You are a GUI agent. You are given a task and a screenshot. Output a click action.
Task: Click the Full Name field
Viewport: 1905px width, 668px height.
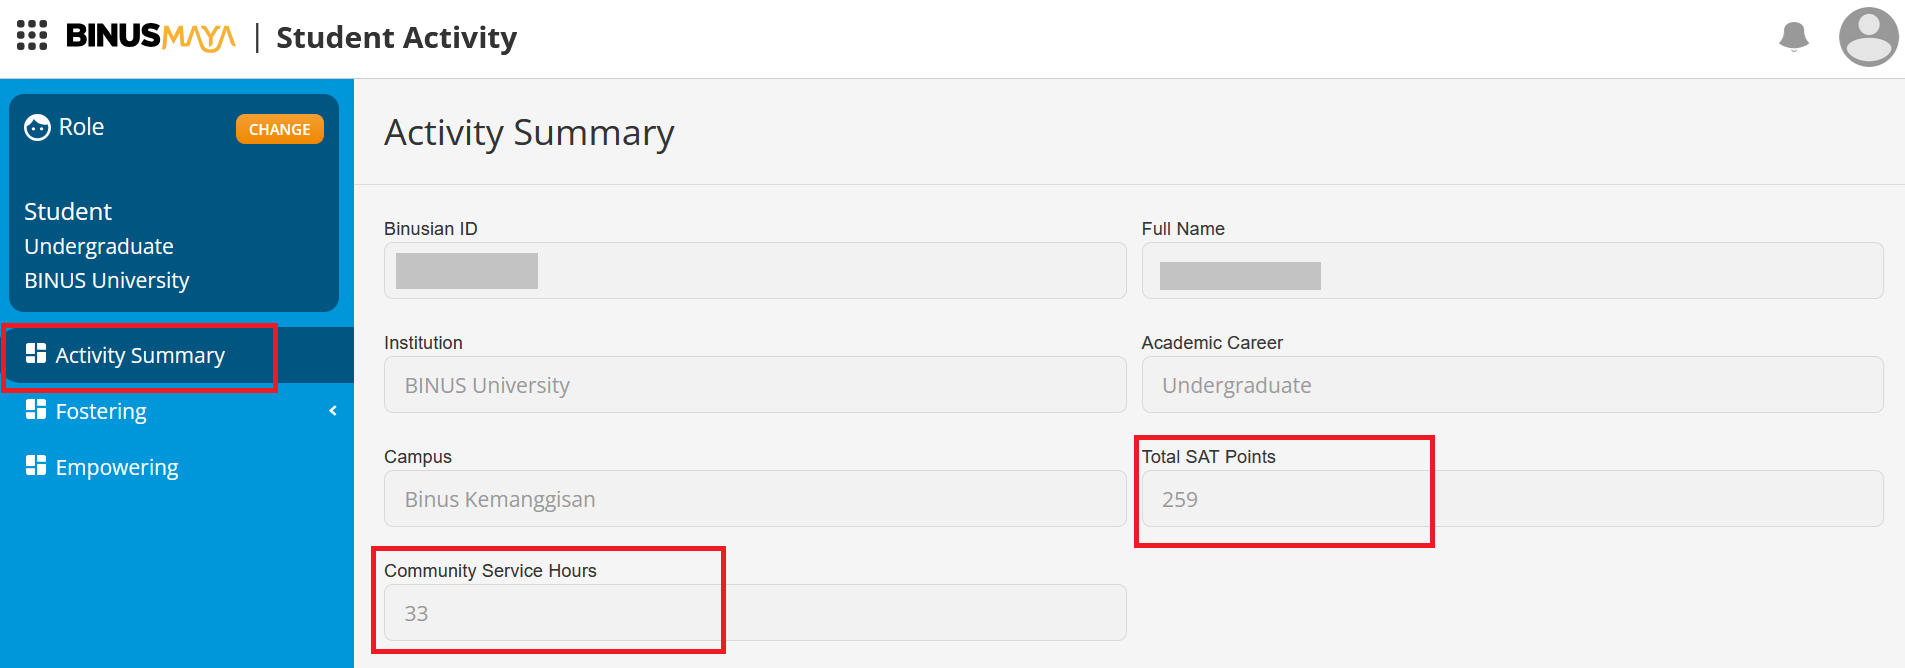[x=1512, y=270]
